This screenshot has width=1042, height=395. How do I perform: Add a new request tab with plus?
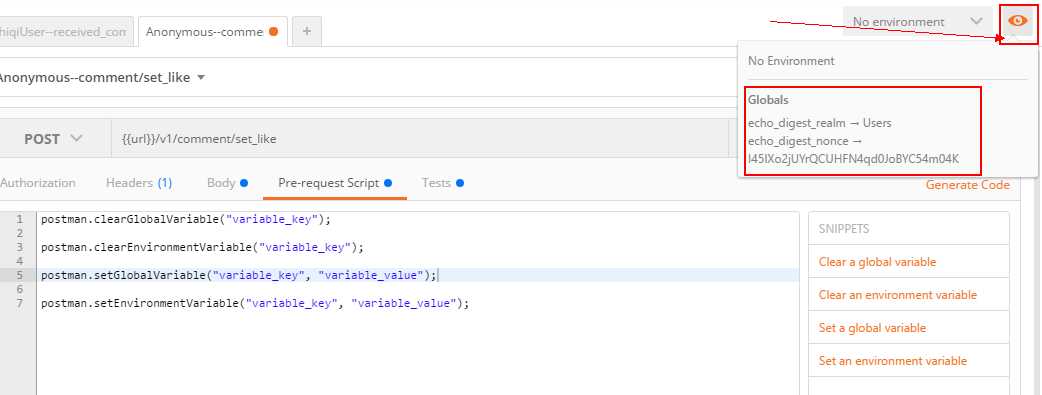point(306,31)
